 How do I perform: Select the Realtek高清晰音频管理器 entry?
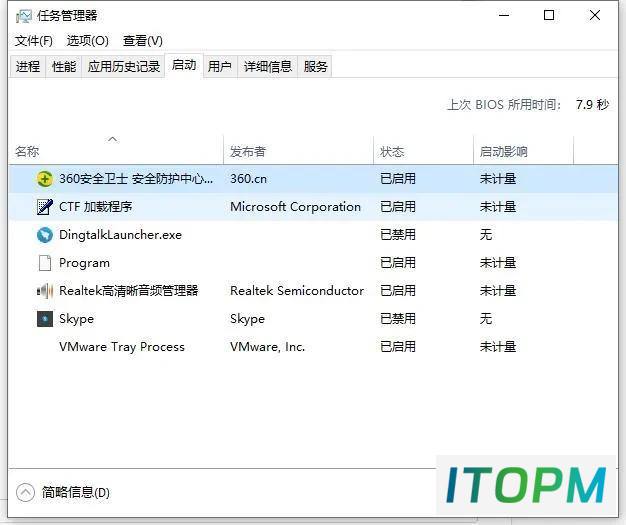tap(129, 291)
